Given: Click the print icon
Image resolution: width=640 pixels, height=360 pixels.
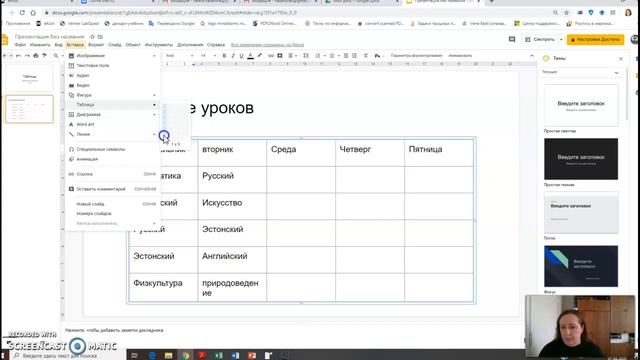Looking at the screenshot, I should pyautogui.click(x=36, y=56).
